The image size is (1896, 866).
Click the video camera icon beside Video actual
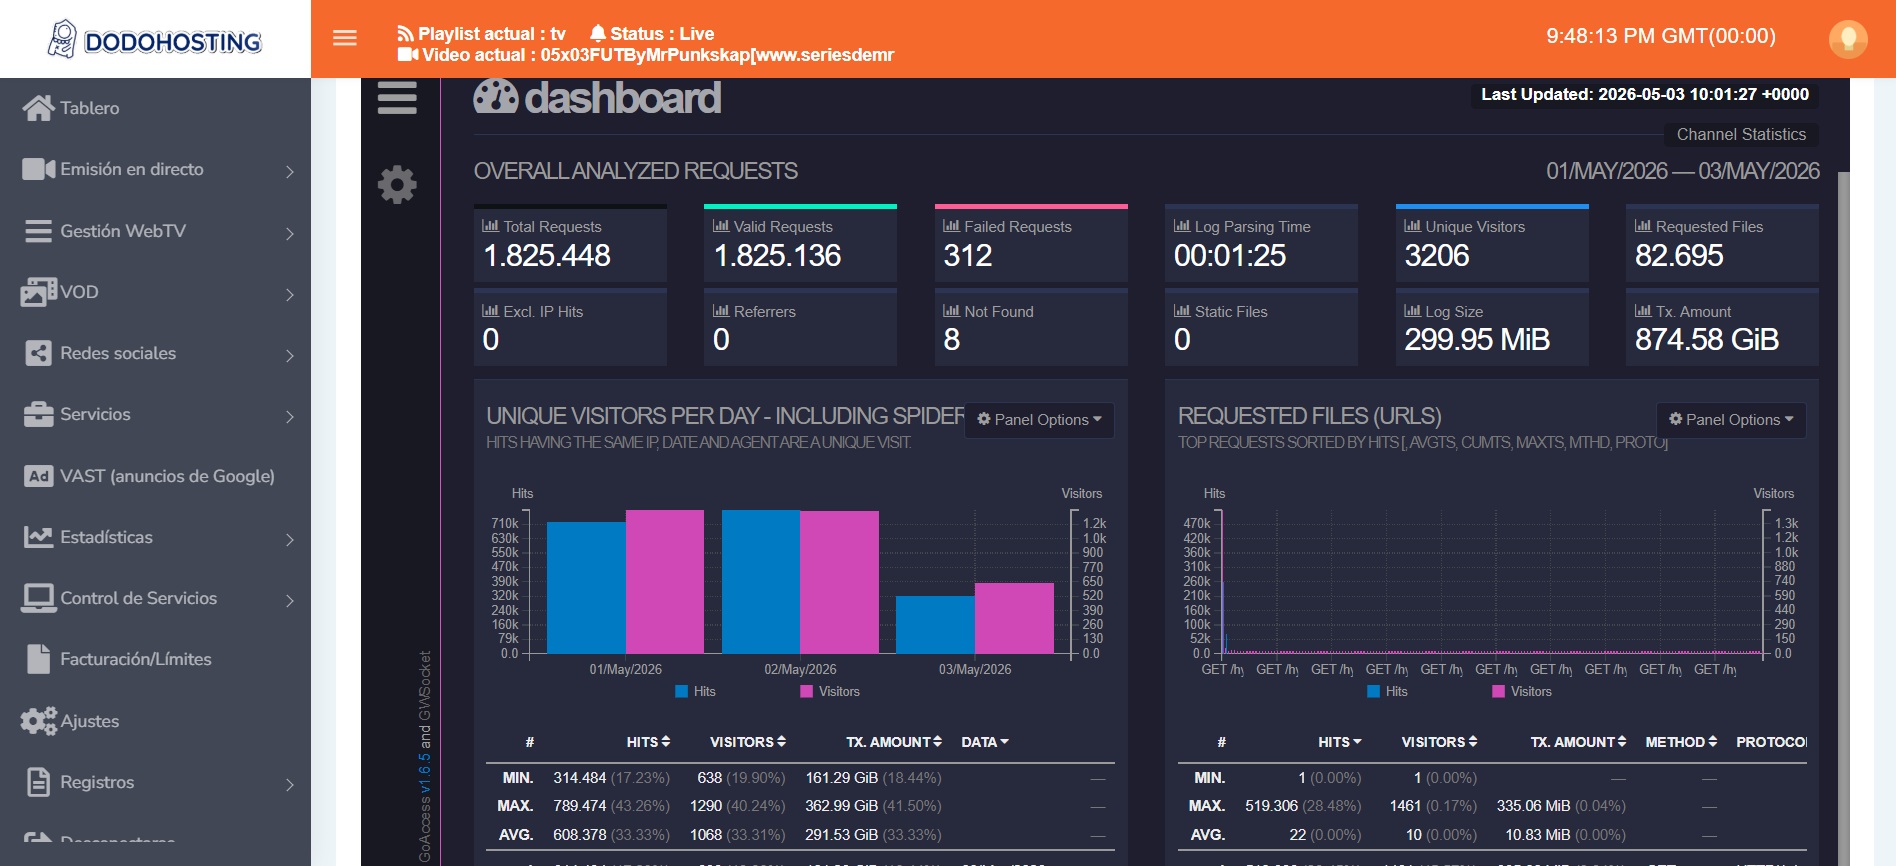(x=408, y=54)
